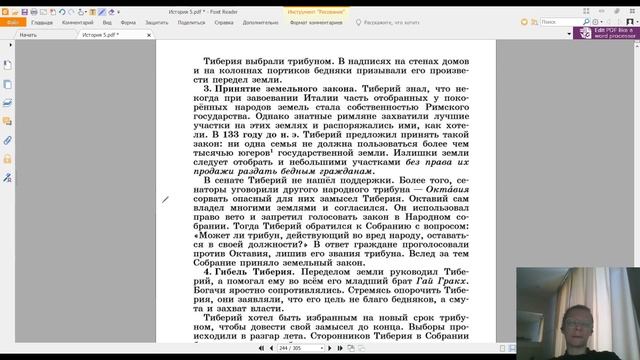Screen dimensions: 640x360
Task: Open the tab list dropdown arrow
Action: pyautogui.click(x=569, y=34)
